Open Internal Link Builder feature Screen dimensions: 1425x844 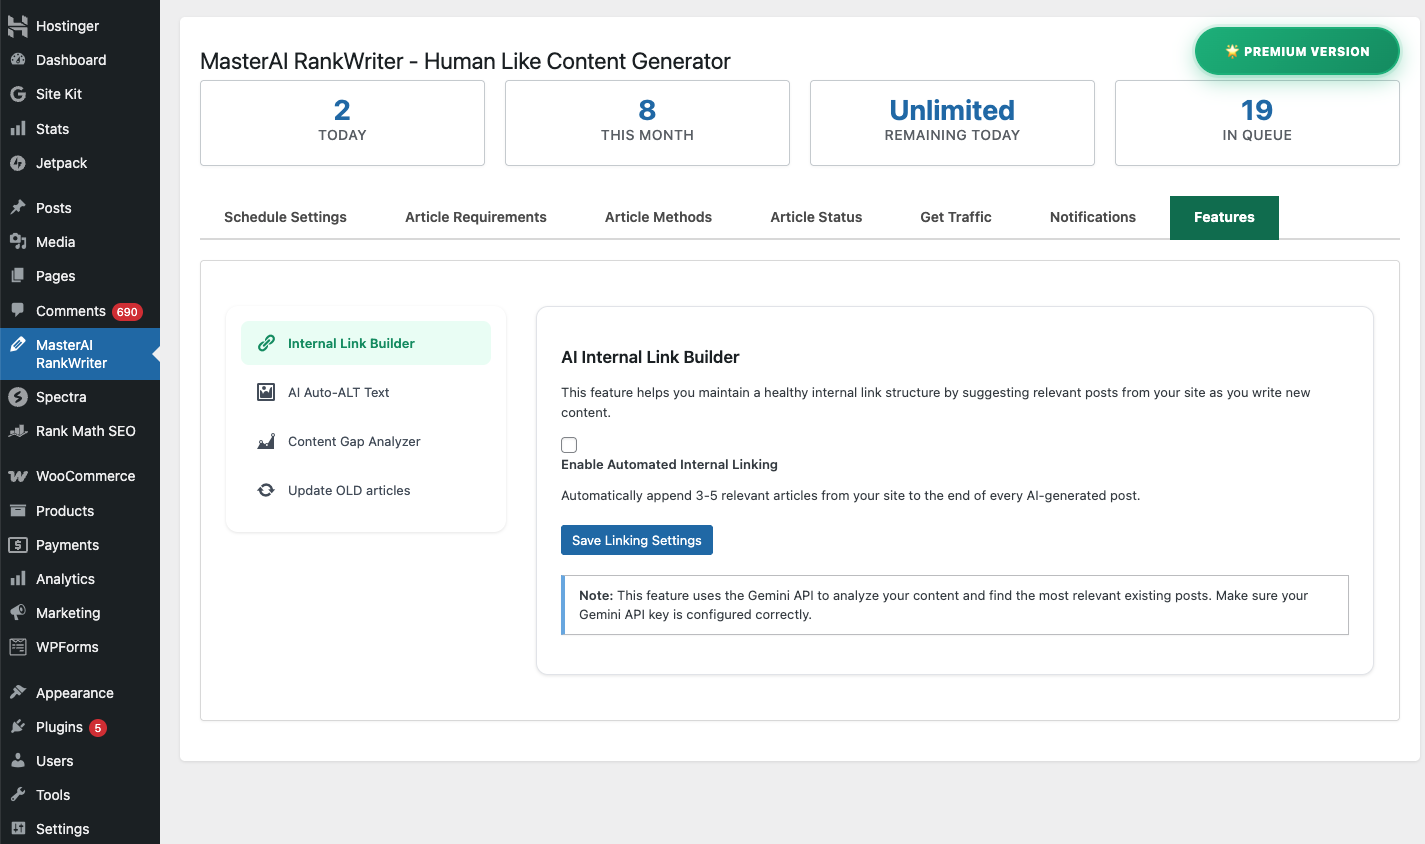[x=366, y=343]
